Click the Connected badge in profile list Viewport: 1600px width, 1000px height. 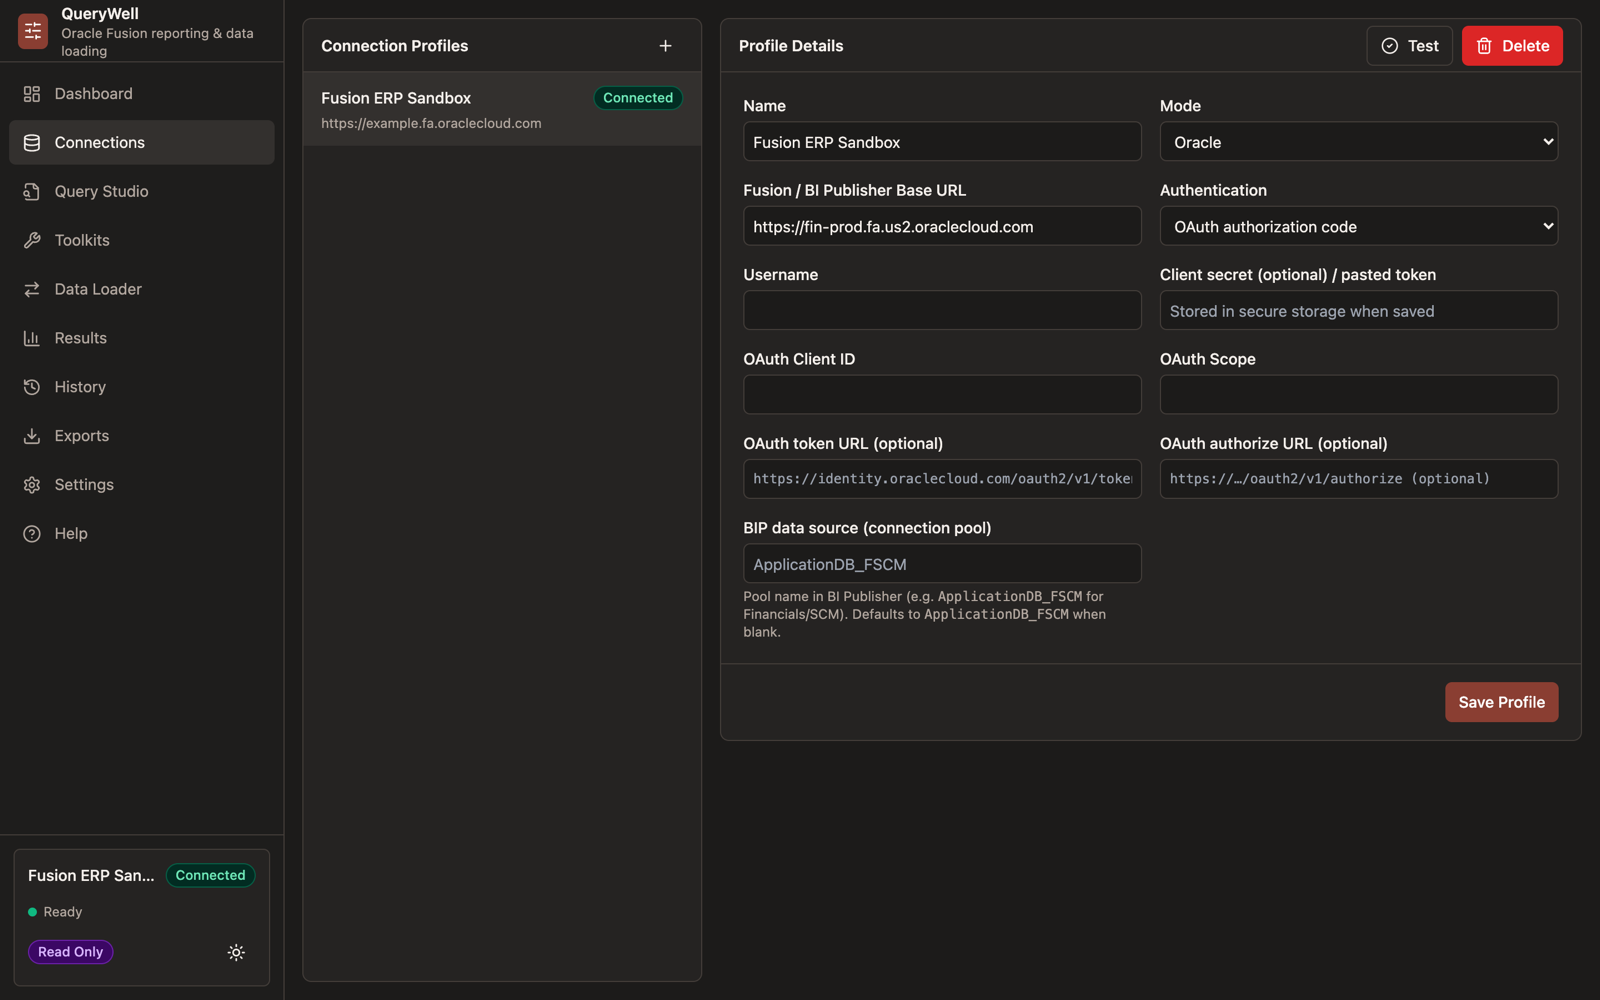(638, 98)
